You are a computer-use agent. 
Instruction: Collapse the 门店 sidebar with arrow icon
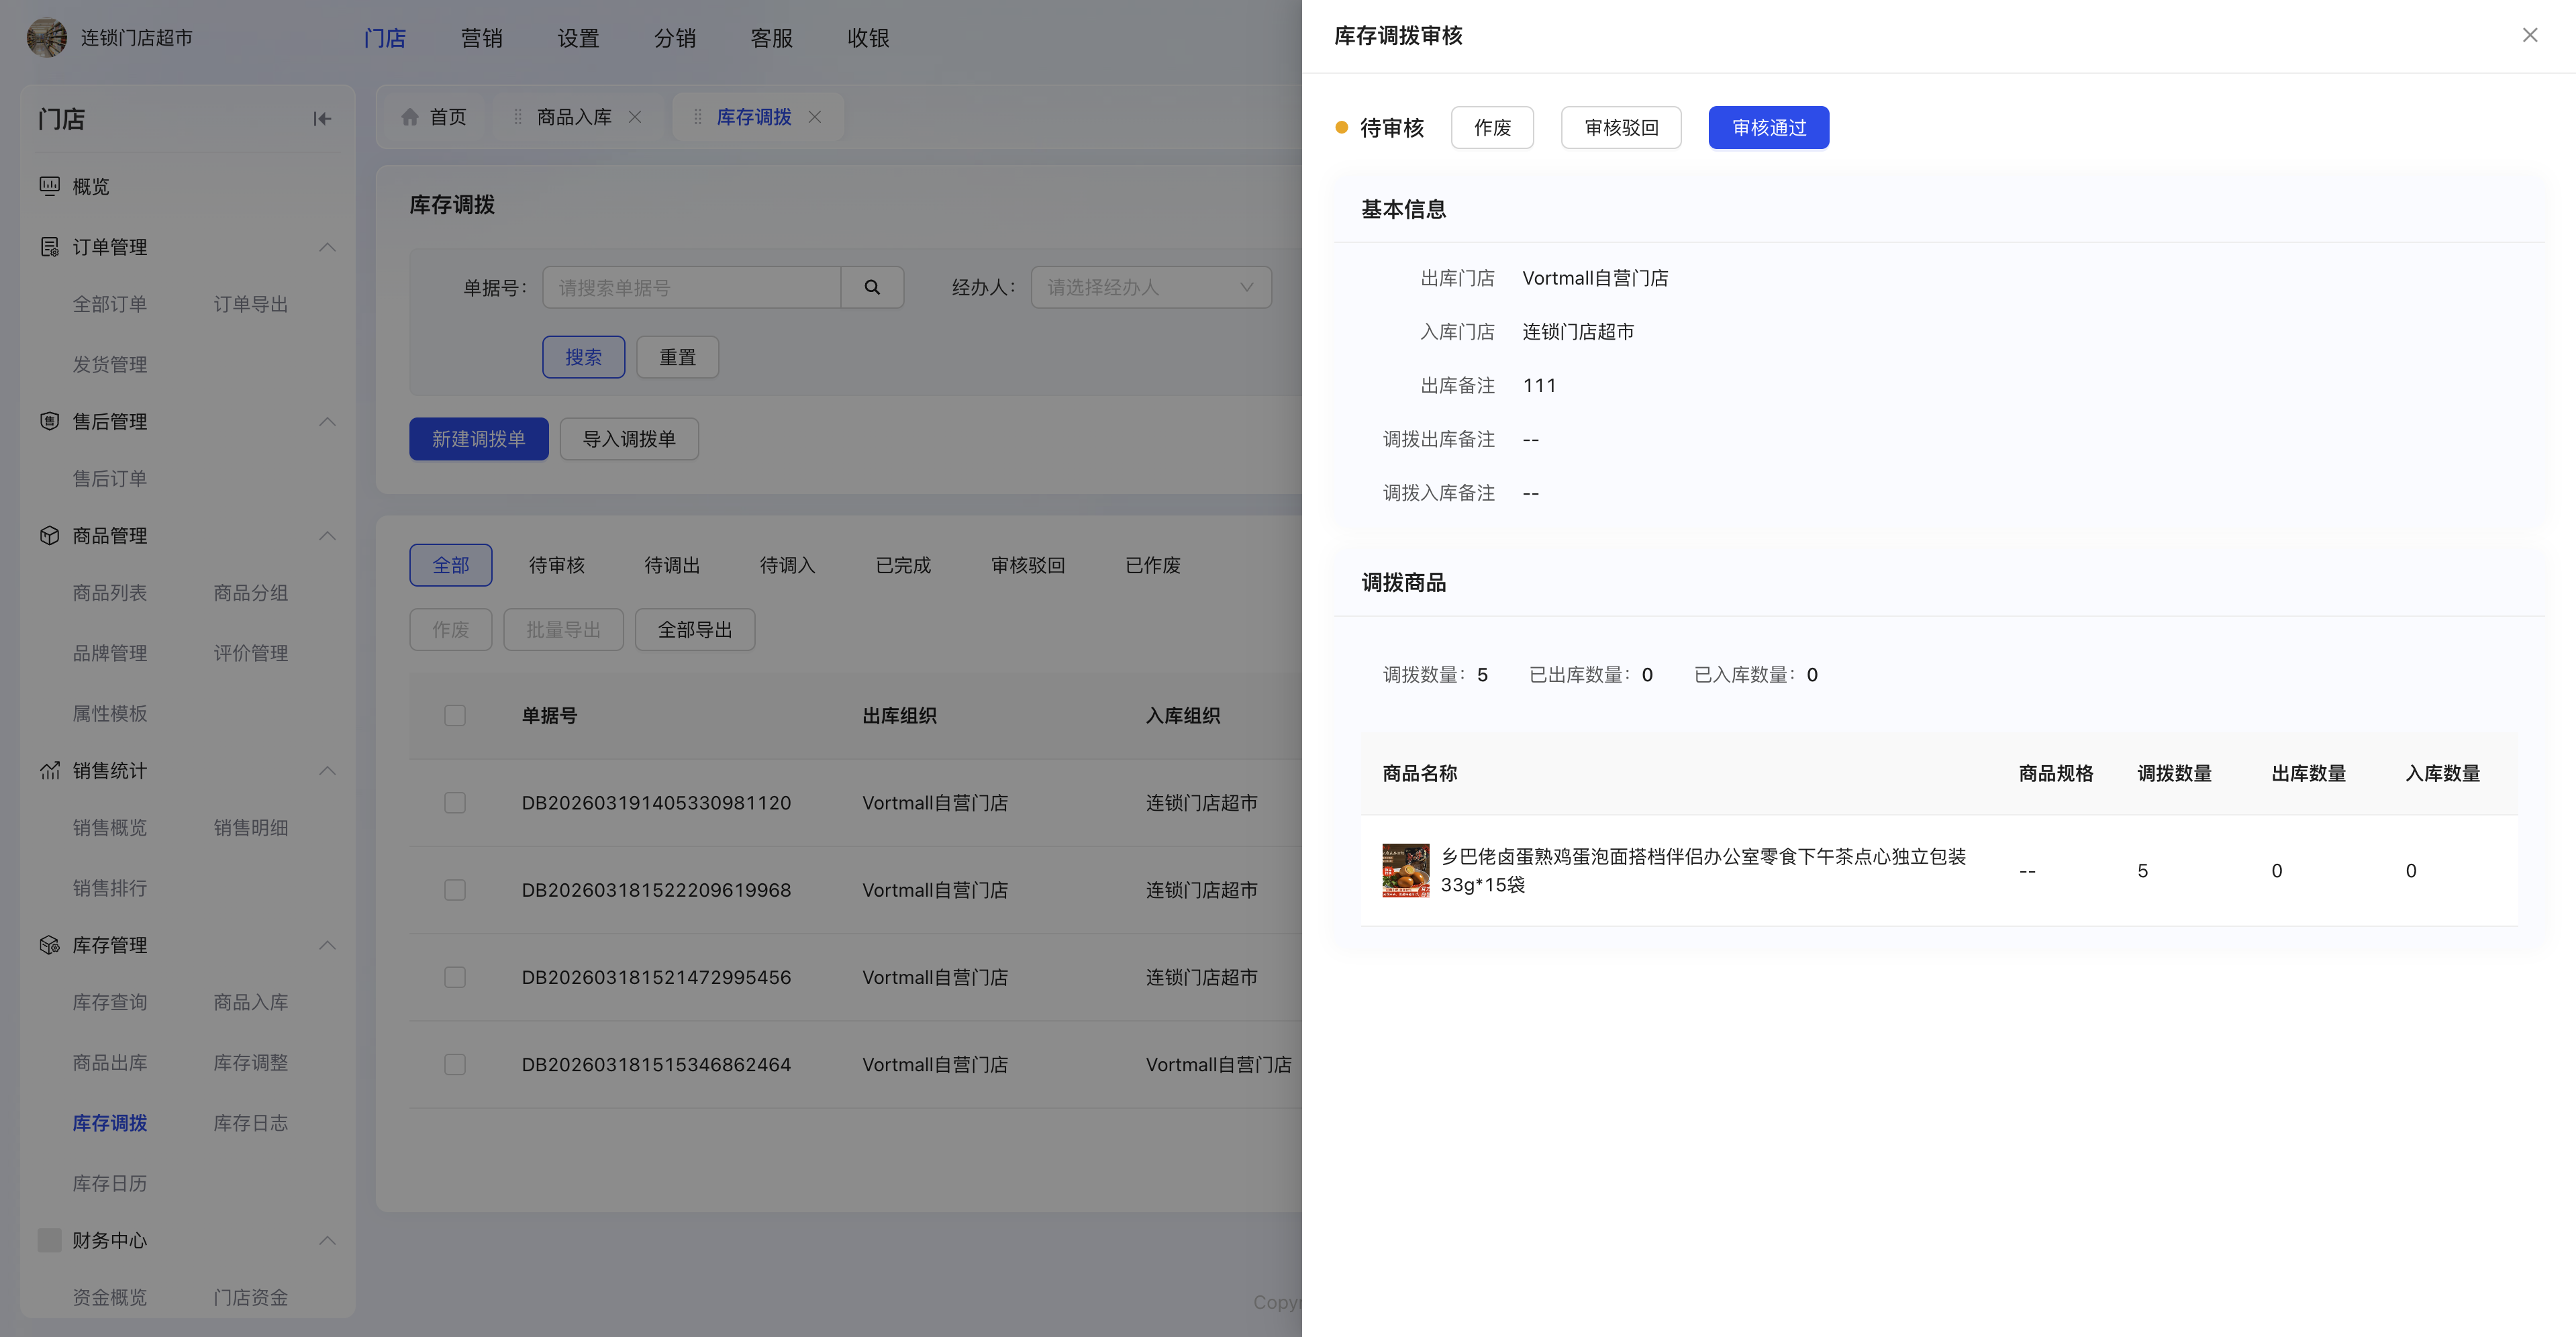click(x=322, y=119)
